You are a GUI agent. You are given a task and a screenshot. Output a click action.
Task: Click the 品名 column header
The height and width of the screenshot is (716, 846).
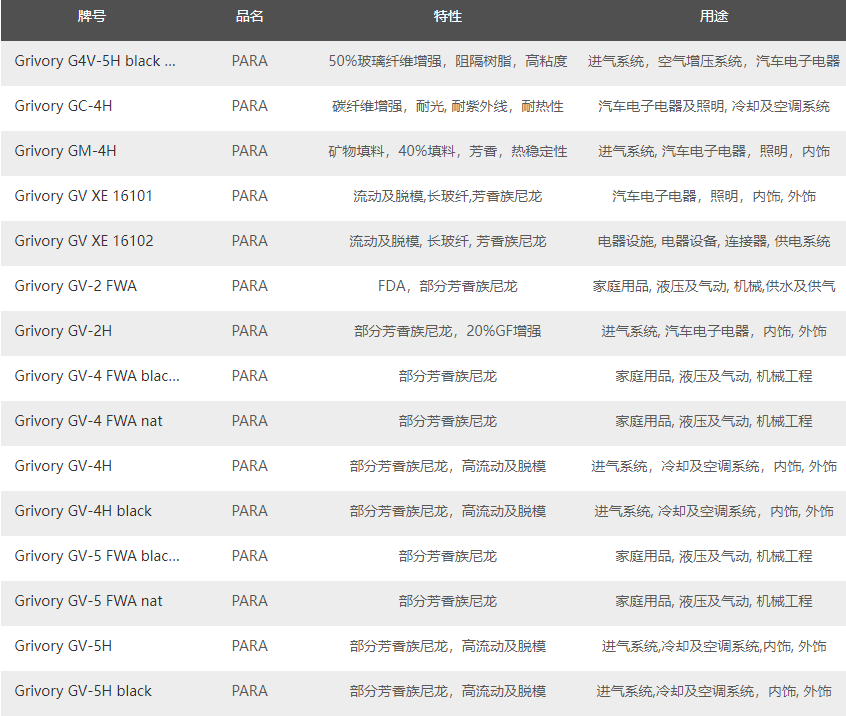tap(249, 17)
